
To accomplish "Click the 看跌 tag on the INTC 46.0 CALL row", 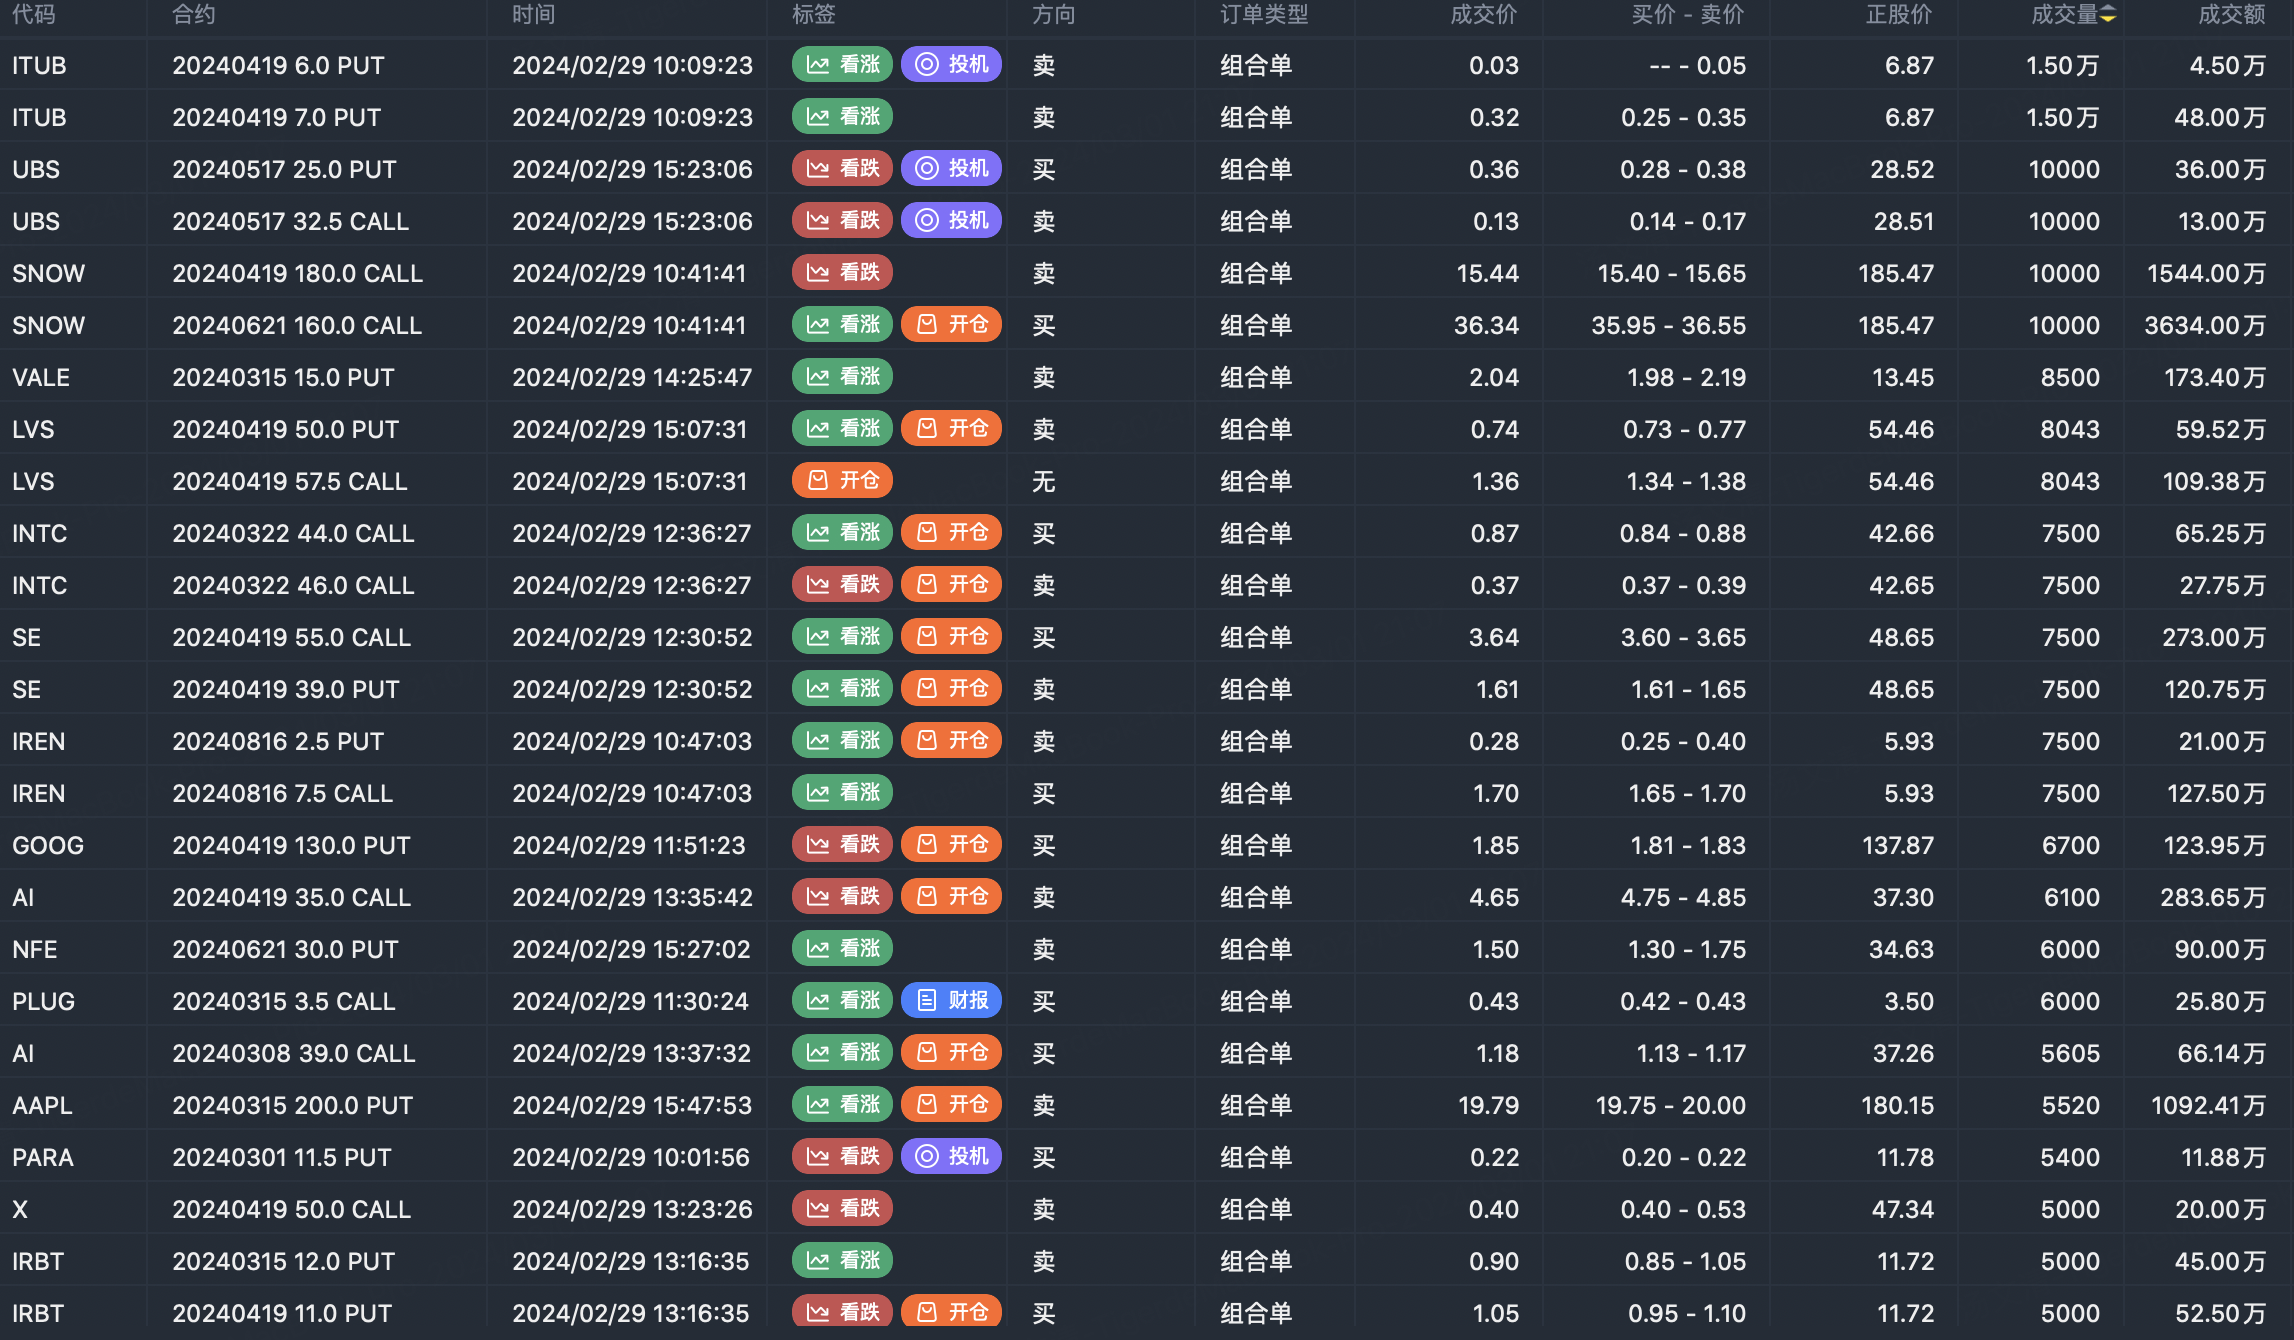I will (842, 585).
